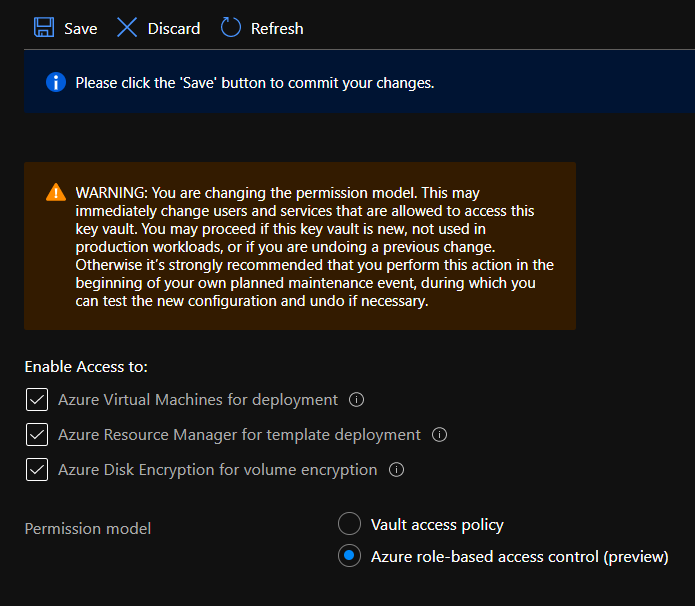The image size is (695, 606).
Task: Select Azure role-based access control radio button
Action: coord(349,555)
